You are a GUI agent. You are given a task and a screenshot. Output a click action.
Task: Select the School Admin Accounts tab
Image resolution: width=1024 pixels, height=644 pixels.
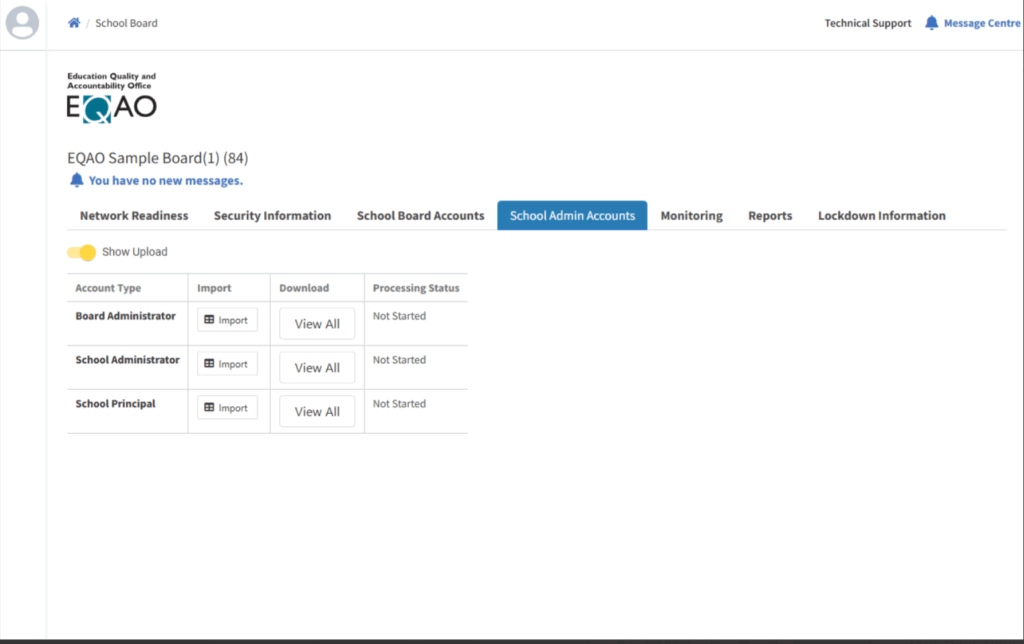[x=572, y=216]
